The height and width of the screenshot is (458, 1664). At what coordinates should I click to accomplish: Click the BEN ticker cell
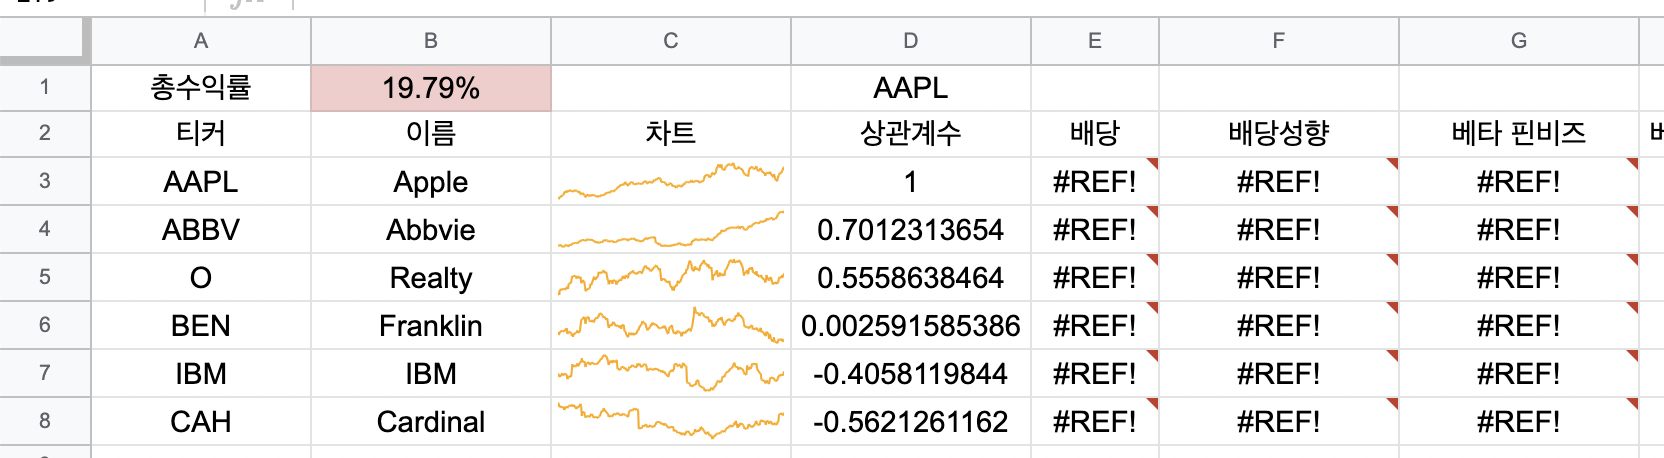coord(201,325)
